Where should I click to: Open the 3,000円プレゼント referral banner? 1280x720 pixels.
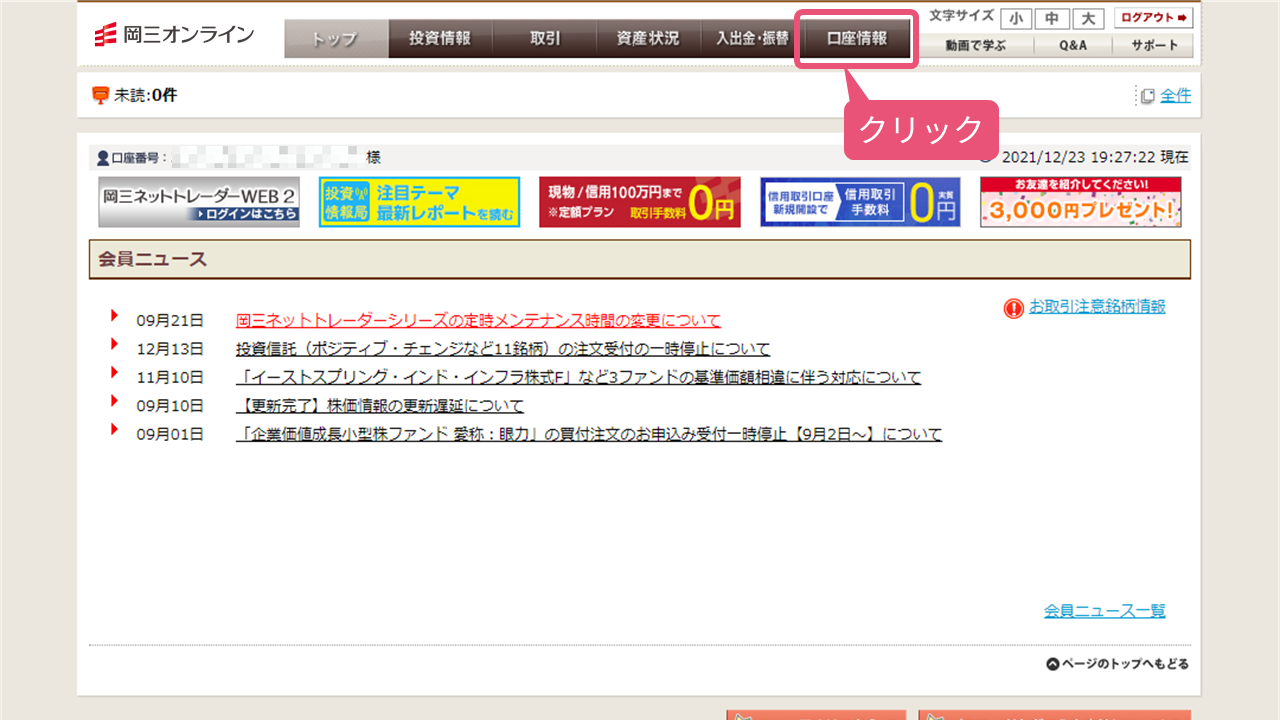(x=1081, y=202)
